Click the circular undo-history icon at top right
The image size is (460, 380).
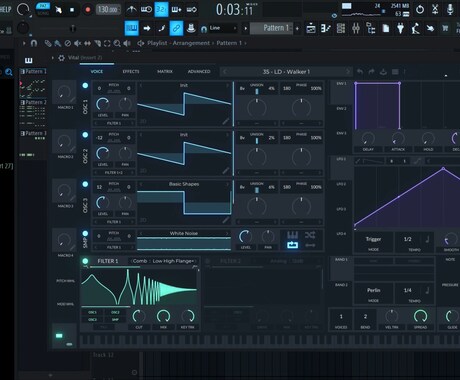pyautogui.click(x=420, y=10)
